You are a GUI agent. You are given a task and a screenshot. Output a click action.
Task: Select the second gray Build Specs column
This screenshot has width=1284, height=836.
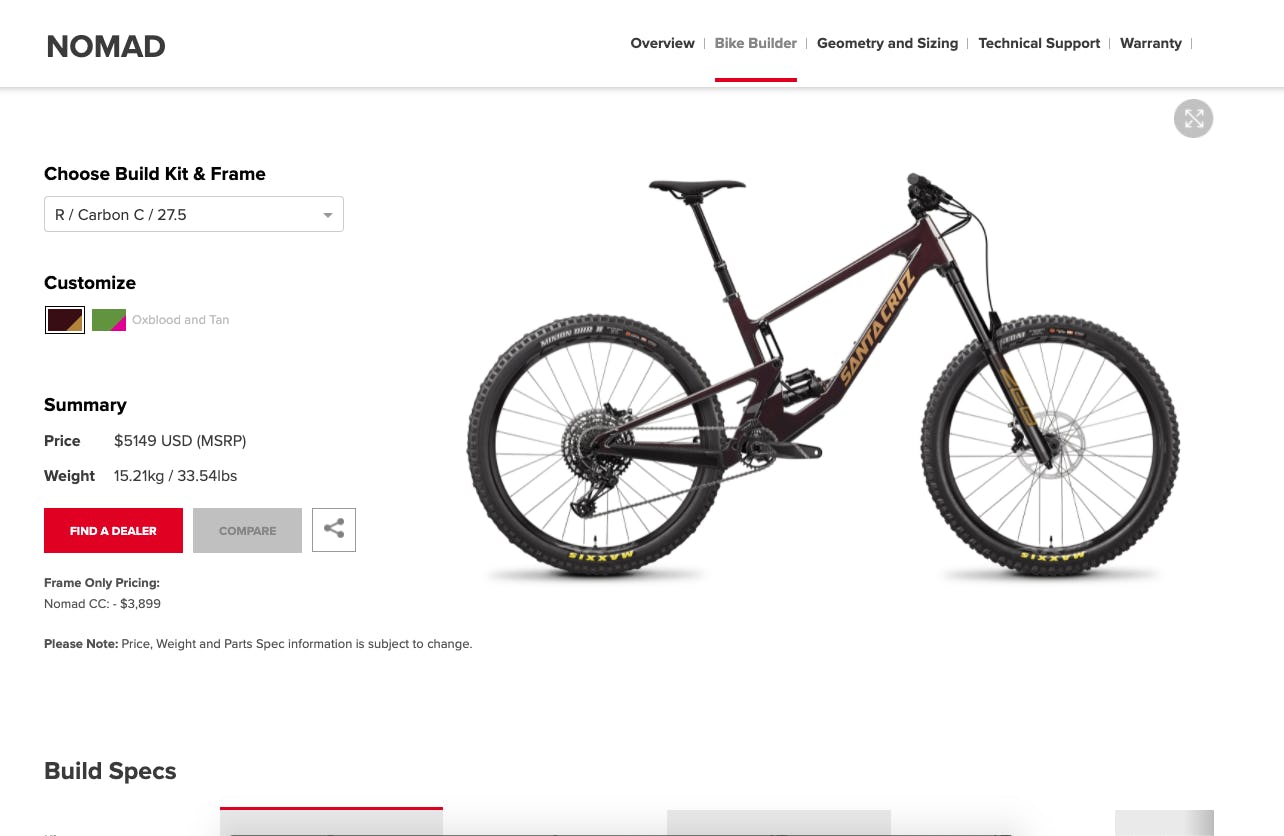(x=1164, y=823)
